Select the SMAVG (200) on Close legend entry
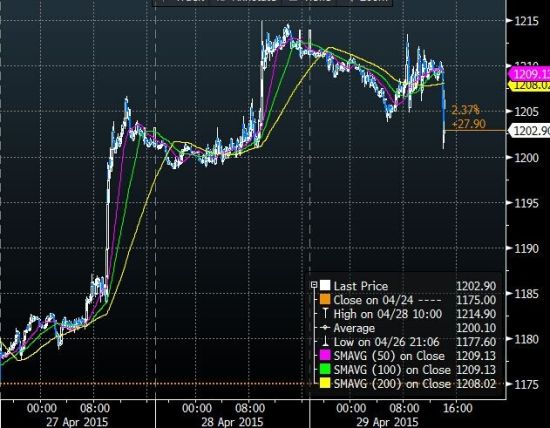Viewport: 550px width, 428px height. point(392,383)
